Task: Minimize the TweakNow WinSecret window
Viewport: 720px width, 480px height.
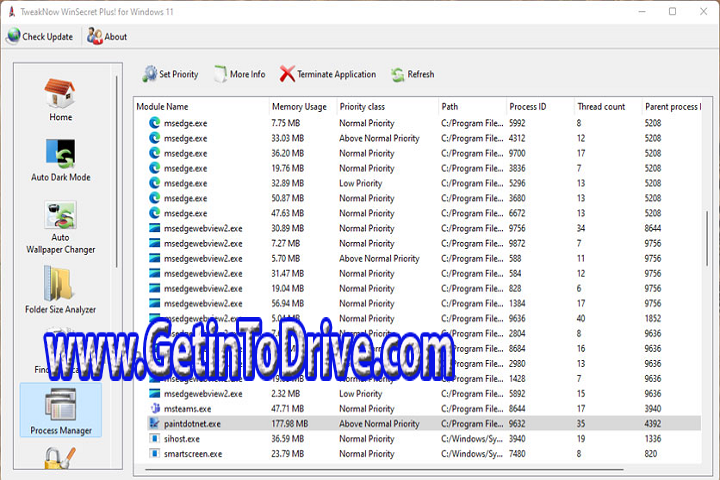Action: [642, 11]
